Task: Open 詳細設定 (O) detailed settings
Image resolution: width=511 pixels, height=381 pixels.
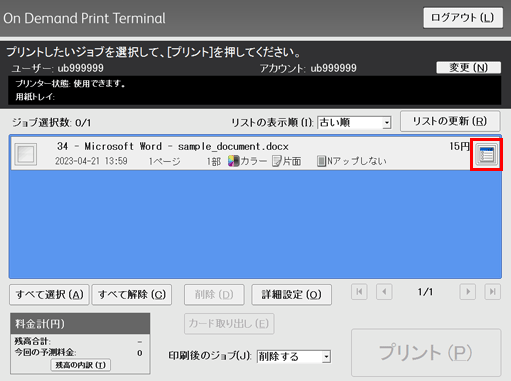Action: [x=291, y=295]
